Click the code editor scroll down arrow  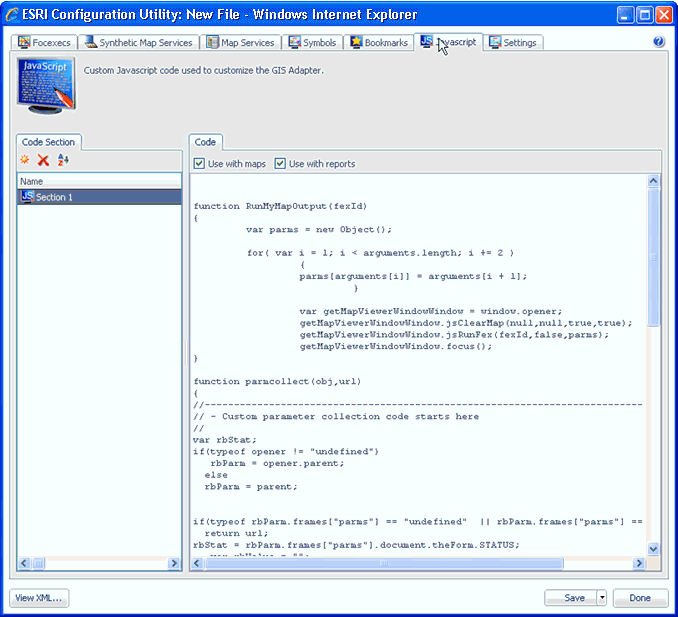point(653,549)
